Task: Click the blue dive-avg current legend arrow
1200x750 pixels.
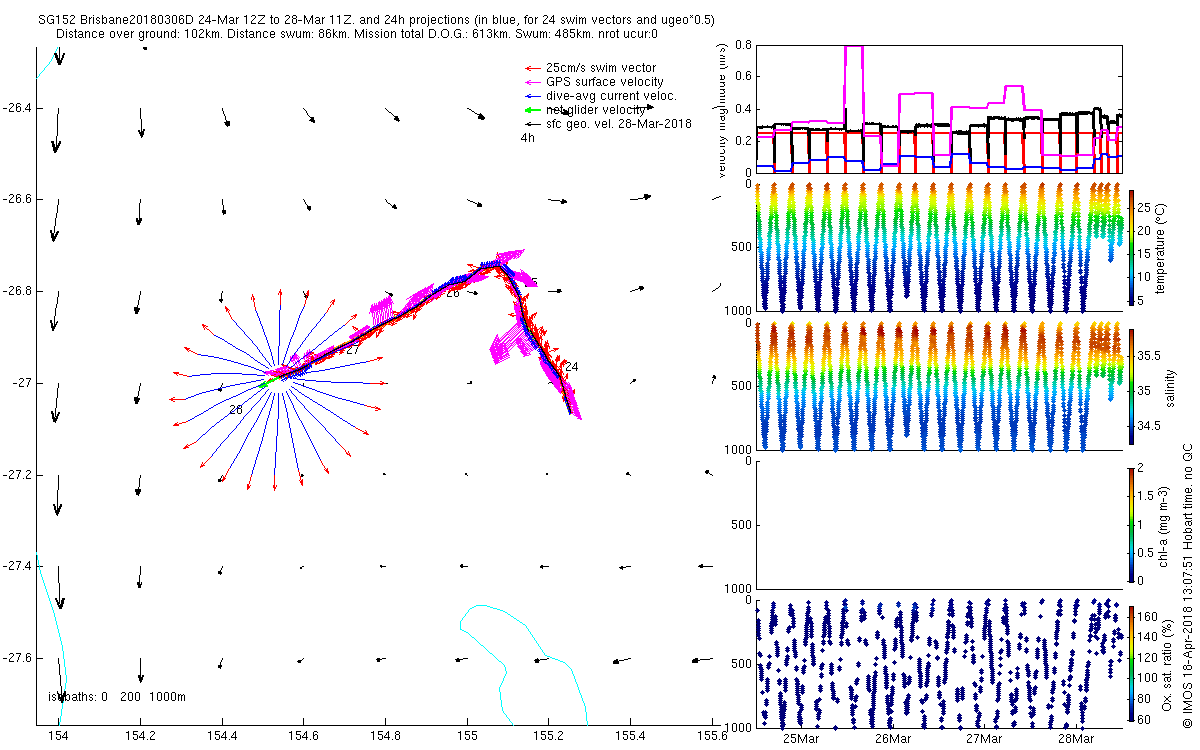Action: 532,96
